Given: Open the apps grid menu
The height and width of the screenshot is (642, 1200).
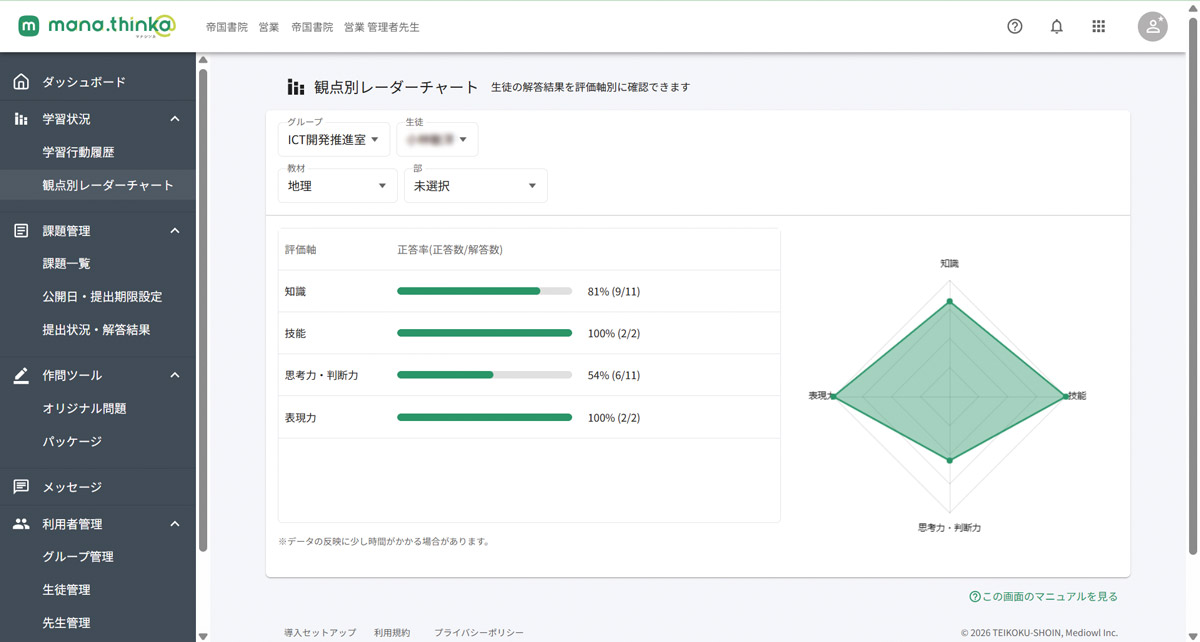Looking at the screenshot, I should pos(1099,27).
